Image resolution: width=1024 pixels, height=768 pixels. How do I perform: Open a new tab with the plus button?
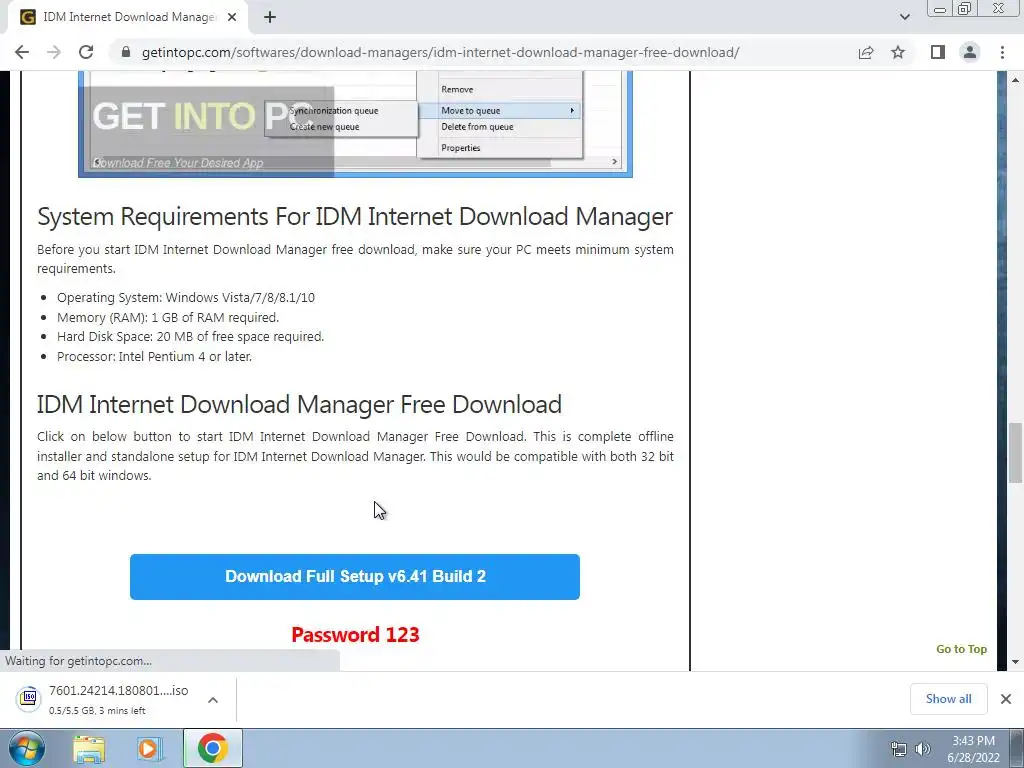click(270, 17)
